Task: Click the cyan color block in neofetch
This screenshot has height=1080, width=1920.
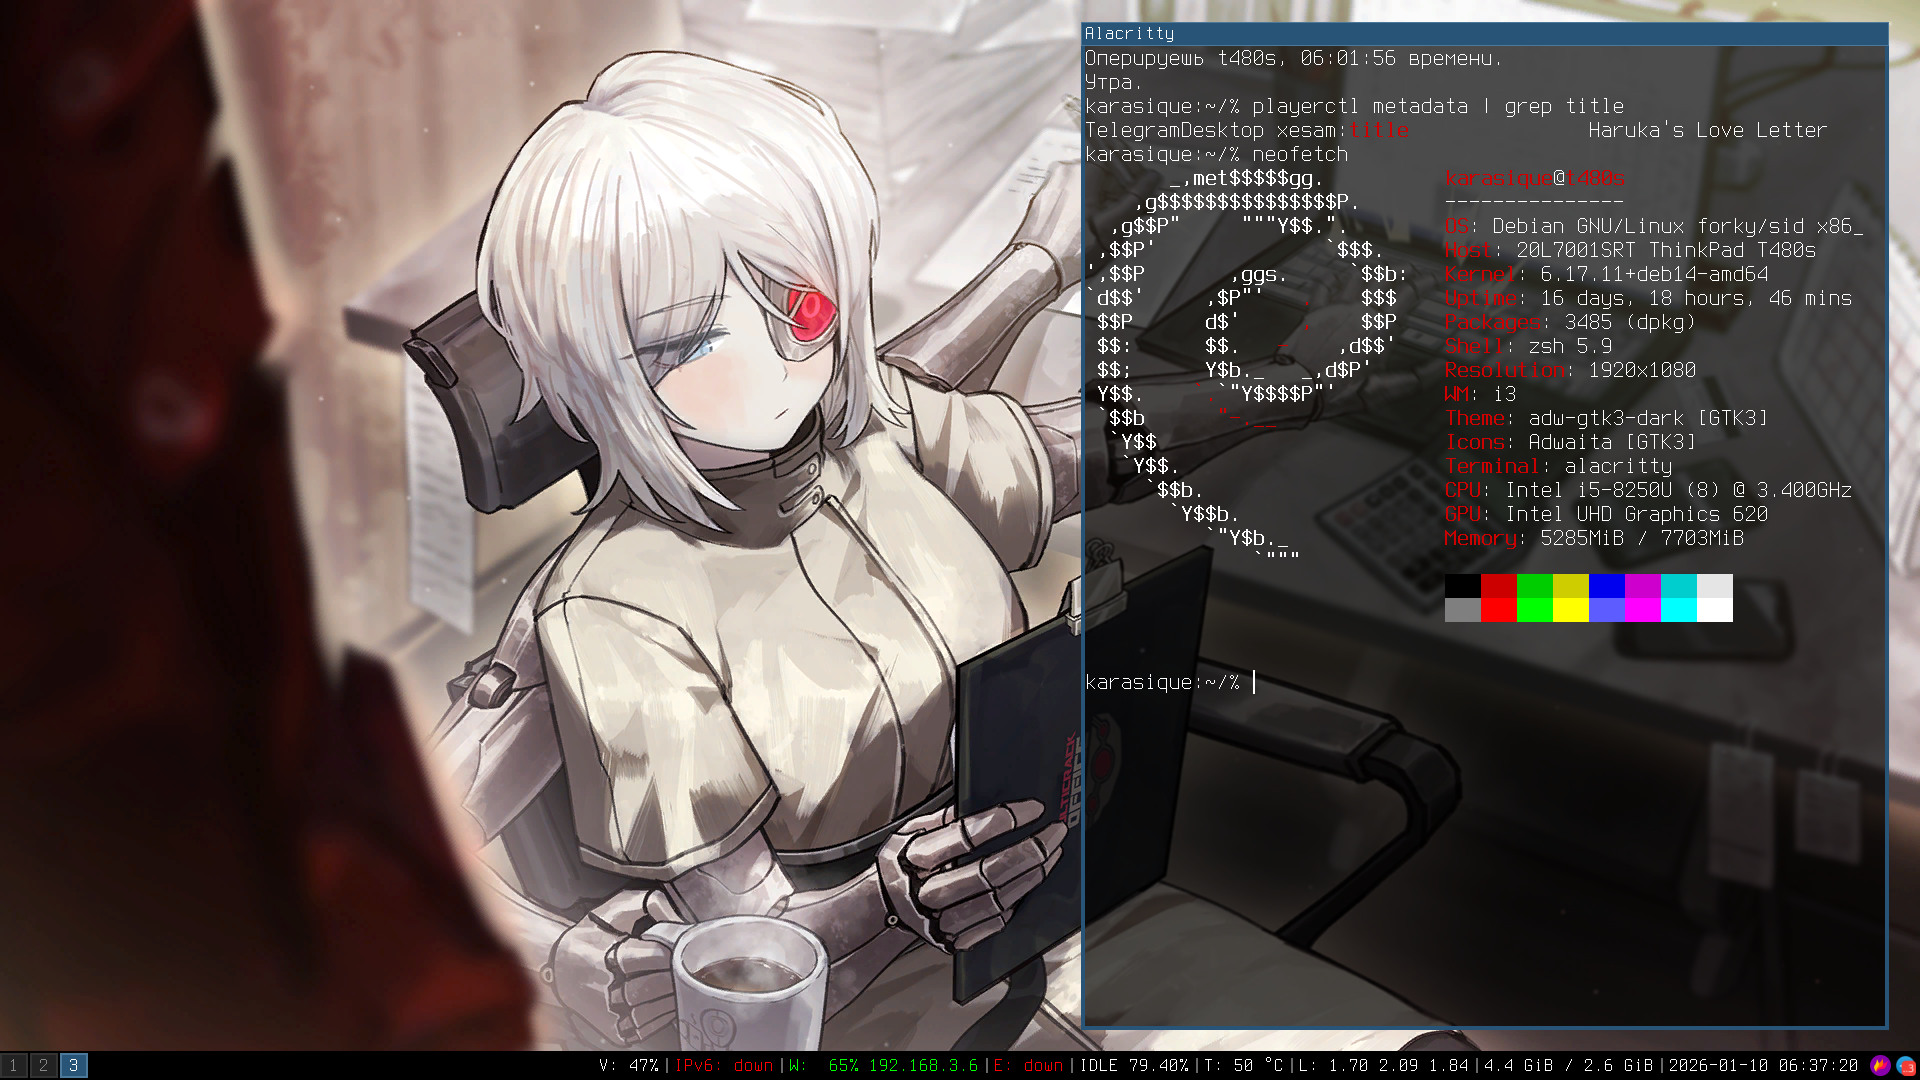Action: coord(1678,586)
